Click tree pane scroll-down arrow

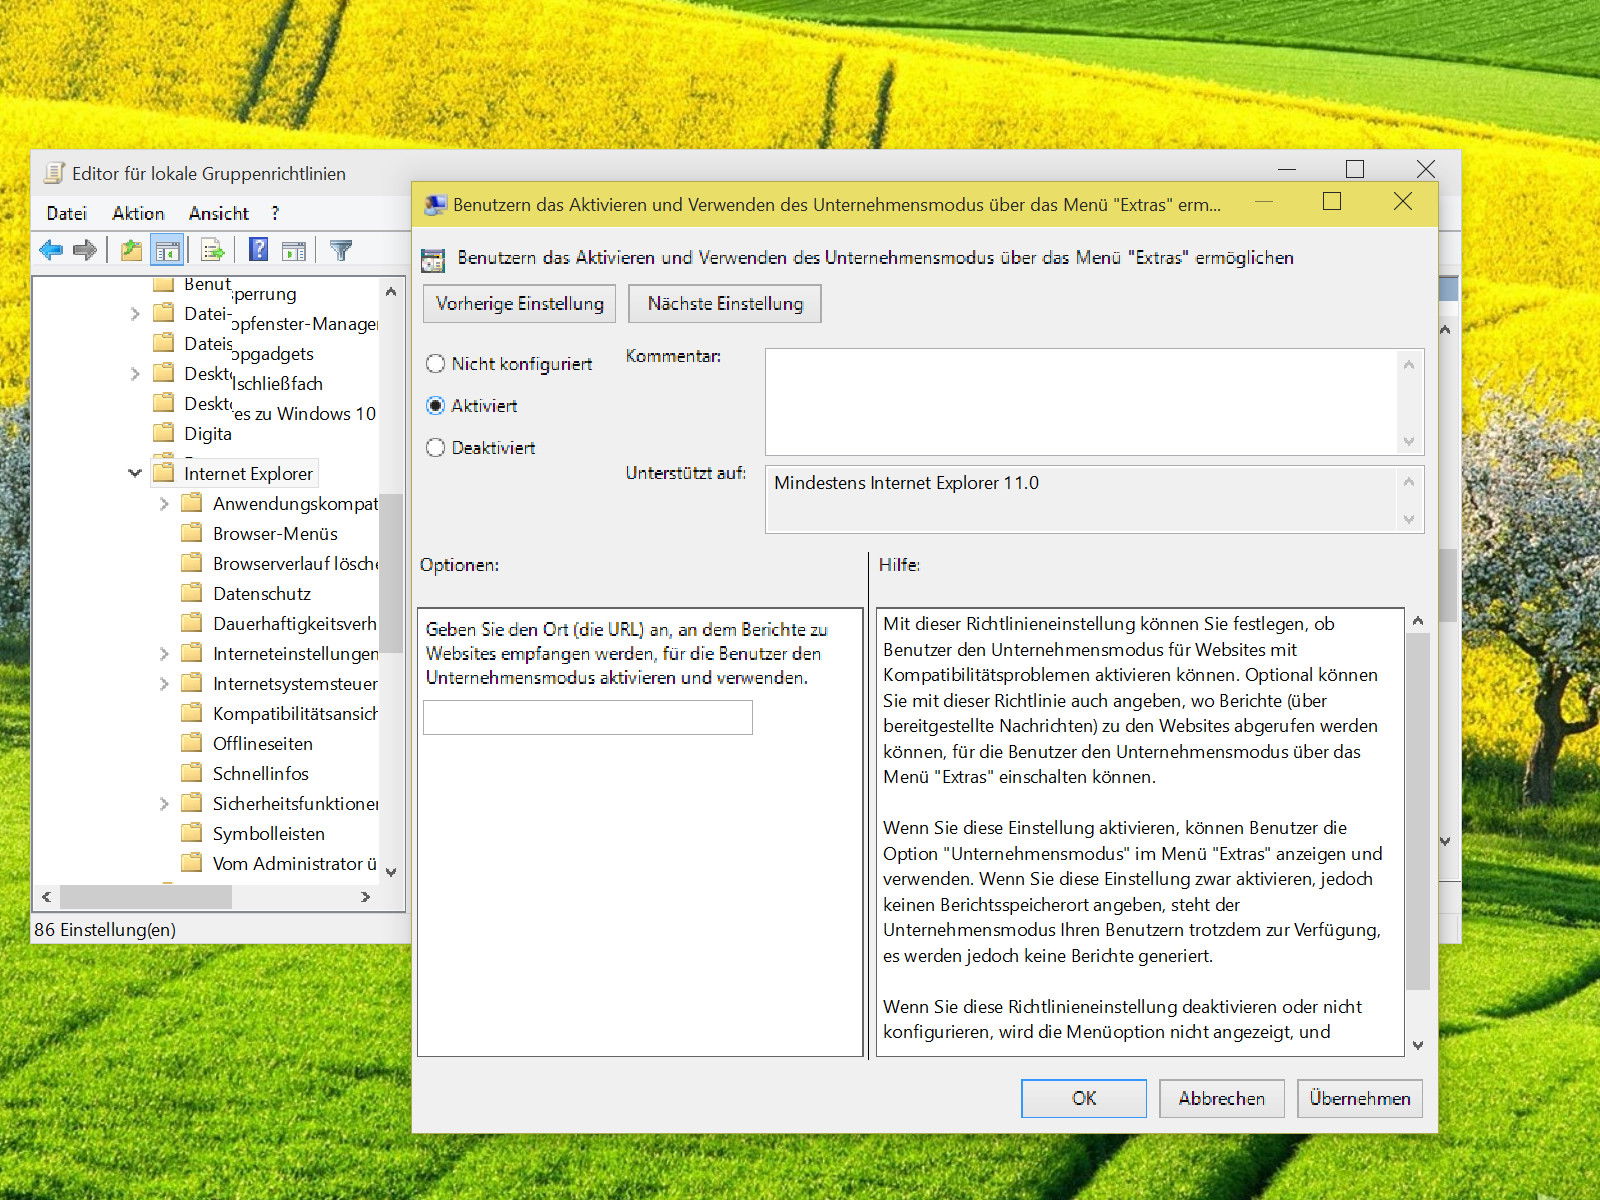pyautogui.click(x=391, y=872)
